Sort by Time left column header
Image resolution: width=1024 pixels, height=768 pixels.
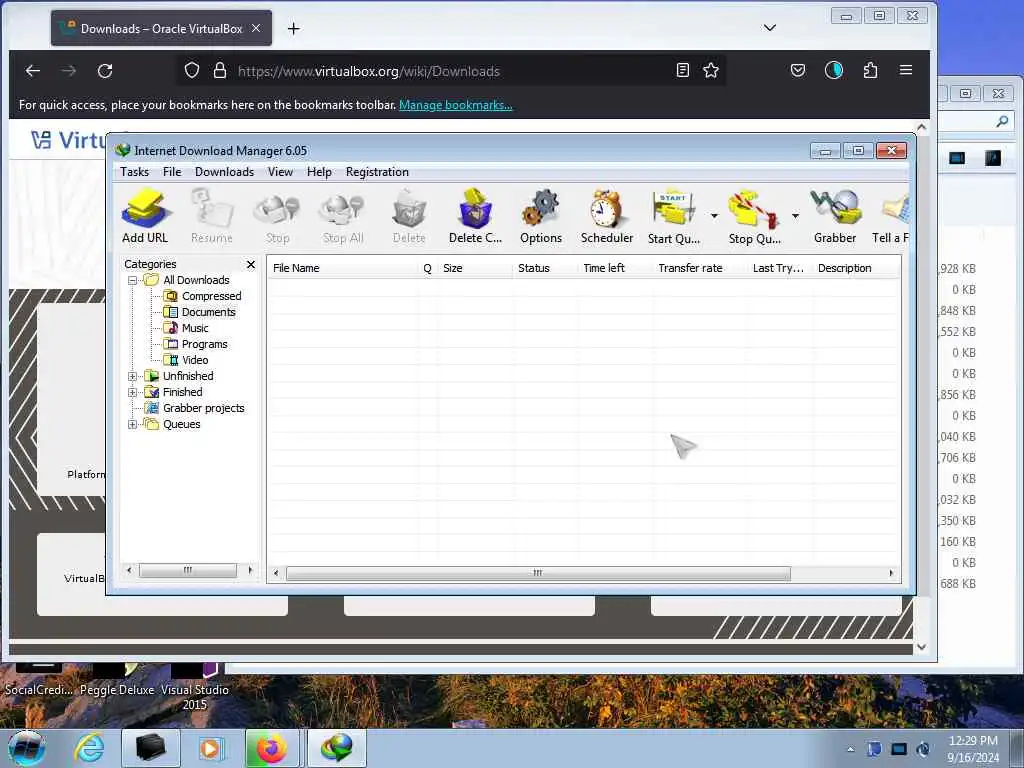point(615,268)
